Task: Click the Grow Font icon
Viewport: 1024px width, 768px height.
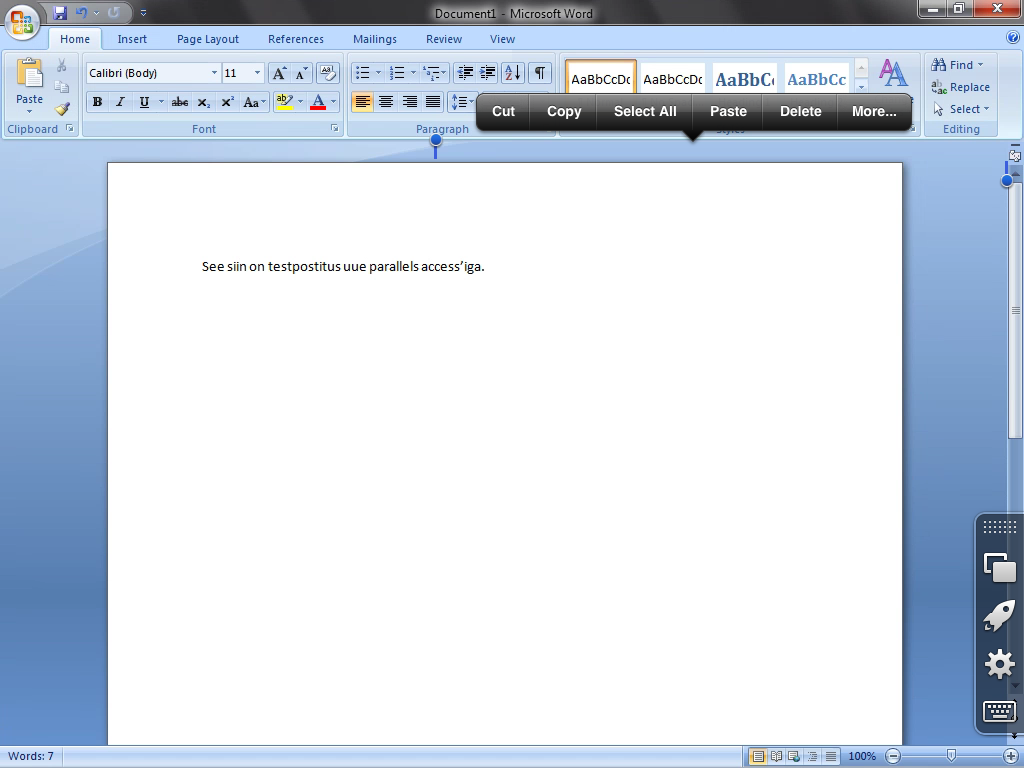Action: click(280, 73)
